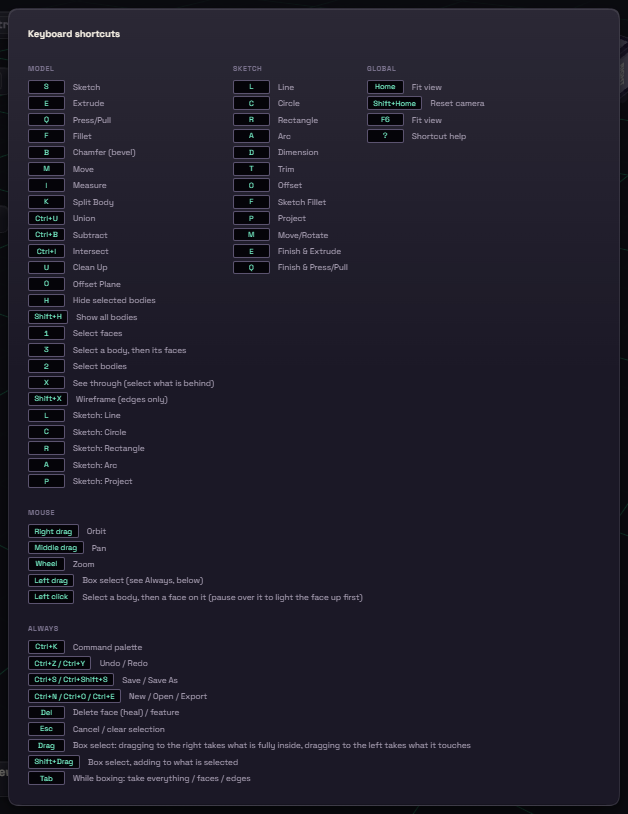Viewport: 628px width, 814px height.
Task: Click "Box select (see Always, below)" text
Action: (x=143, y=580)
